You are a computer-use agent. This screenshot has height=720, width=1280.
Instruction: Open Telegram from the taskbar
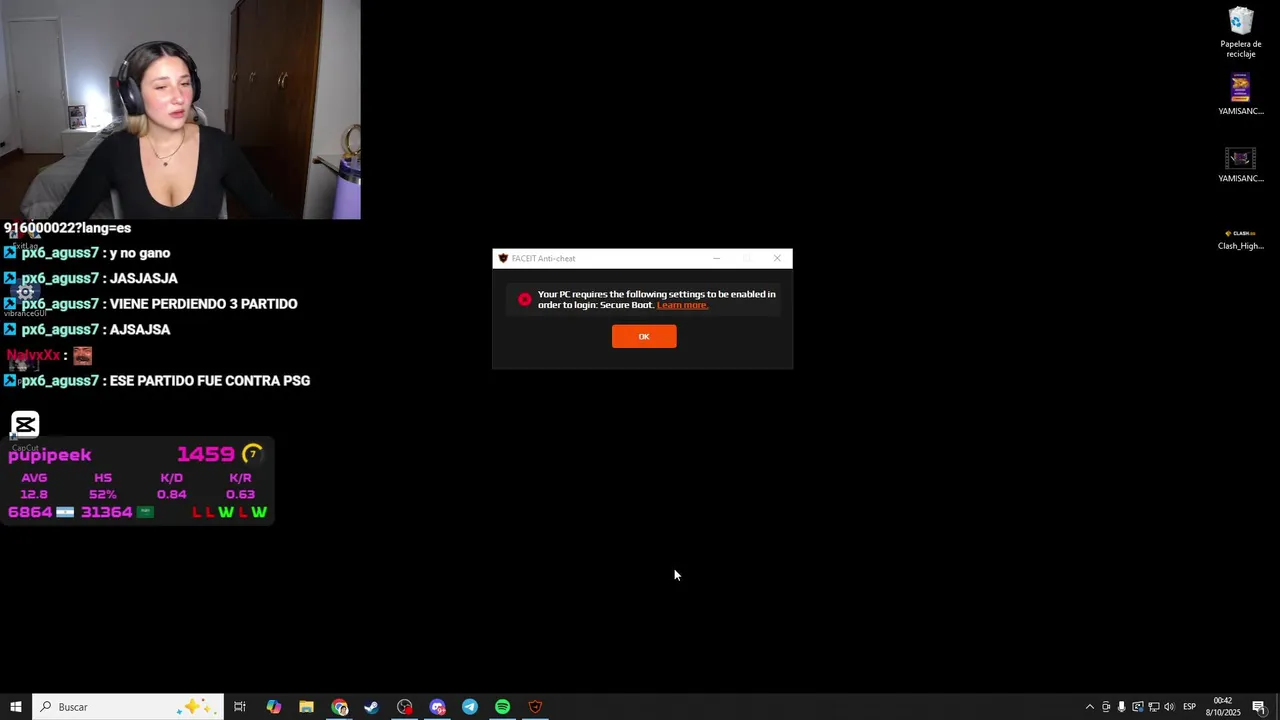click(x=470, y=707)
